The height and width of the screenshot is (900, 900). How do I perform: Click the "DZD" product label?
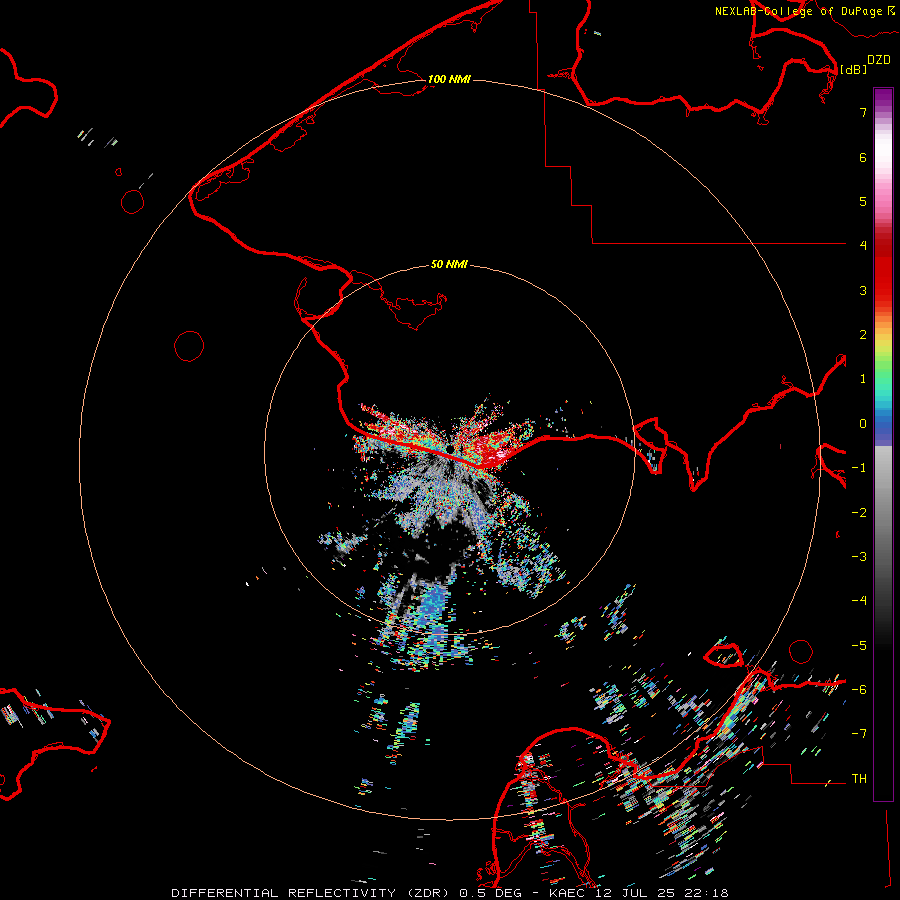(879, 60)
